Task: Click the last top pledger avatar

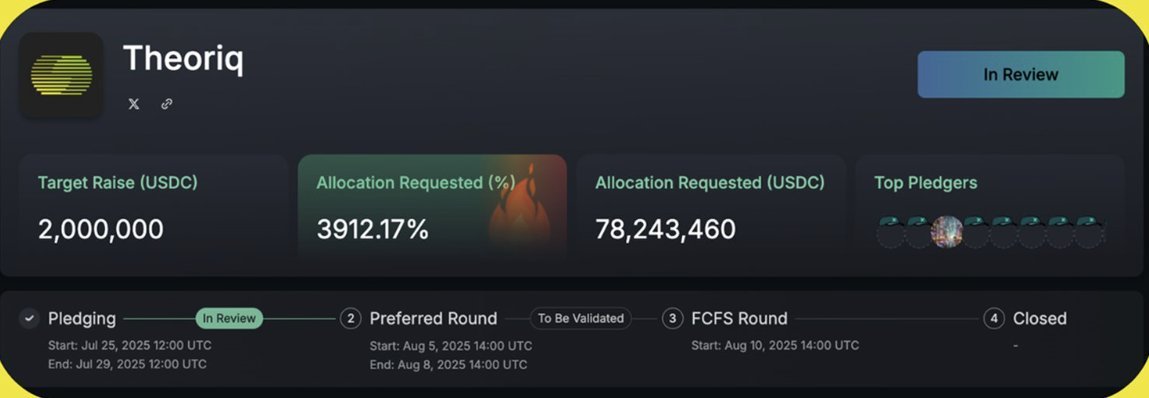Action: click(x=1089, y=232)
